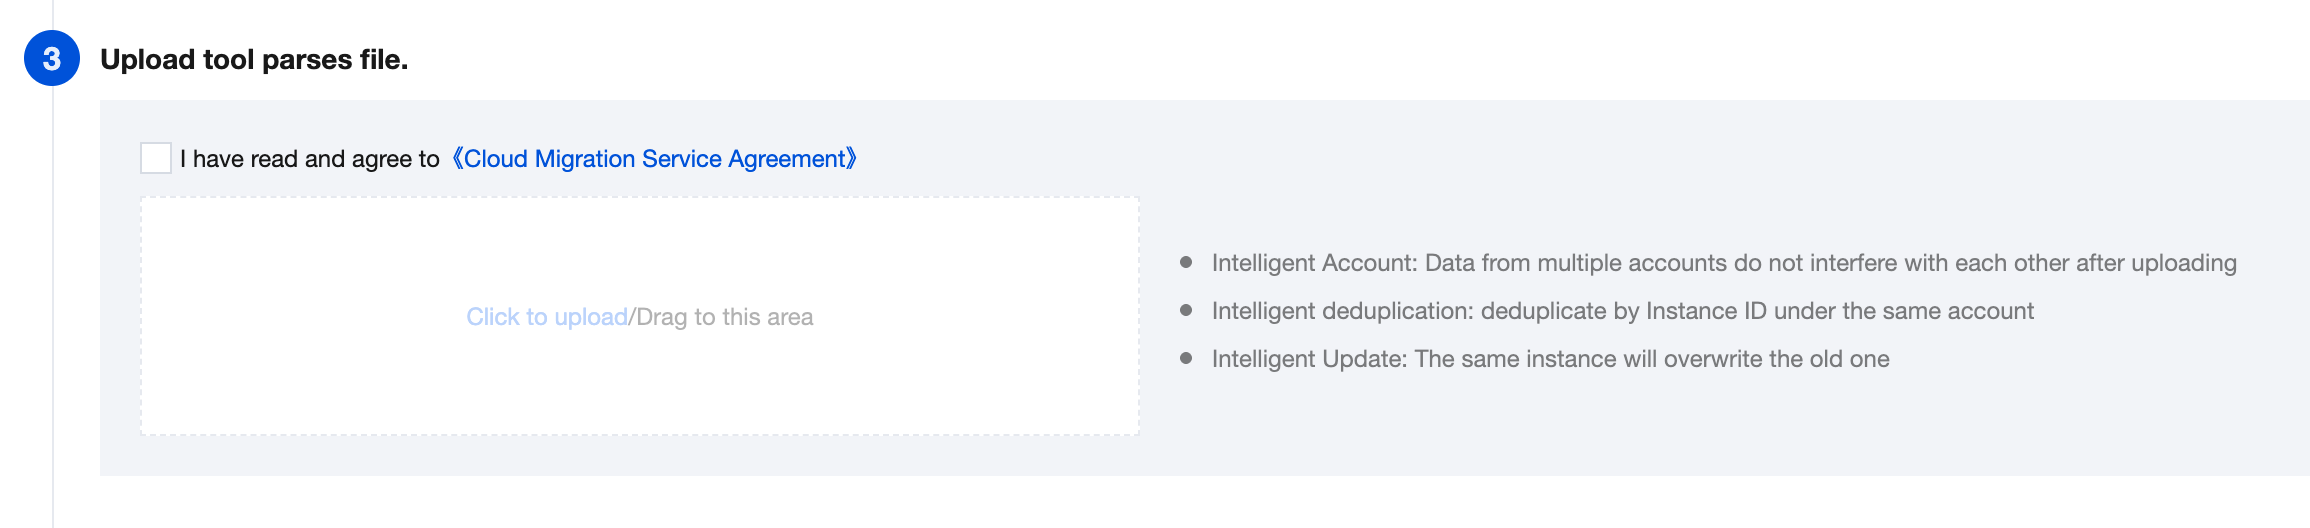Click the bullet dot before Intelligent Account
The width and height of the screenshot is (2310, 528).
(1186, 262)
